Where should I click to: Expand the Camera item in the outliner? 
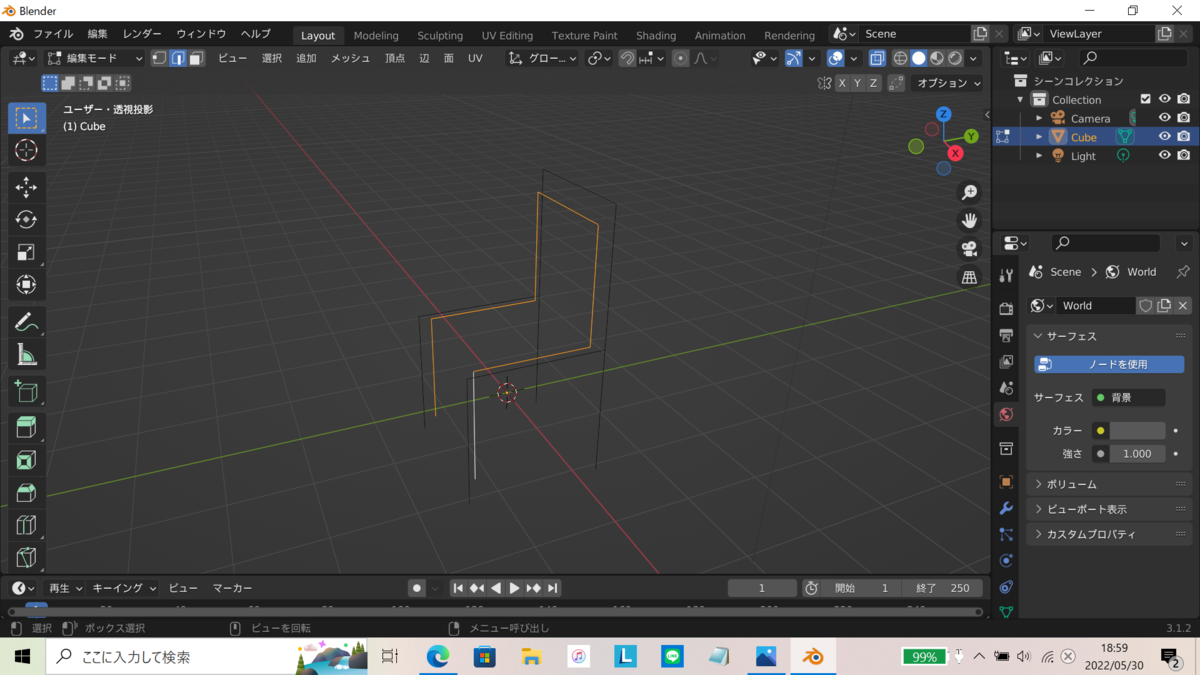[1039, 118]
